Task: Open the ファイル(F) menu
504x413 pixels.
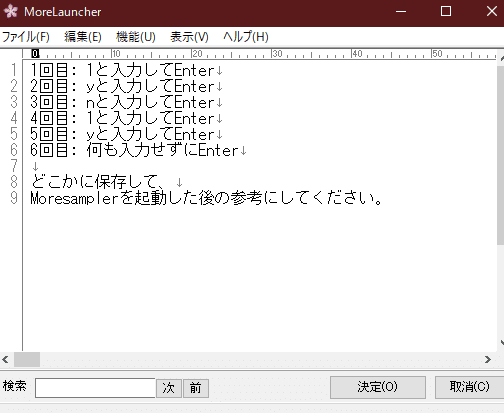Action: (26, 37)
